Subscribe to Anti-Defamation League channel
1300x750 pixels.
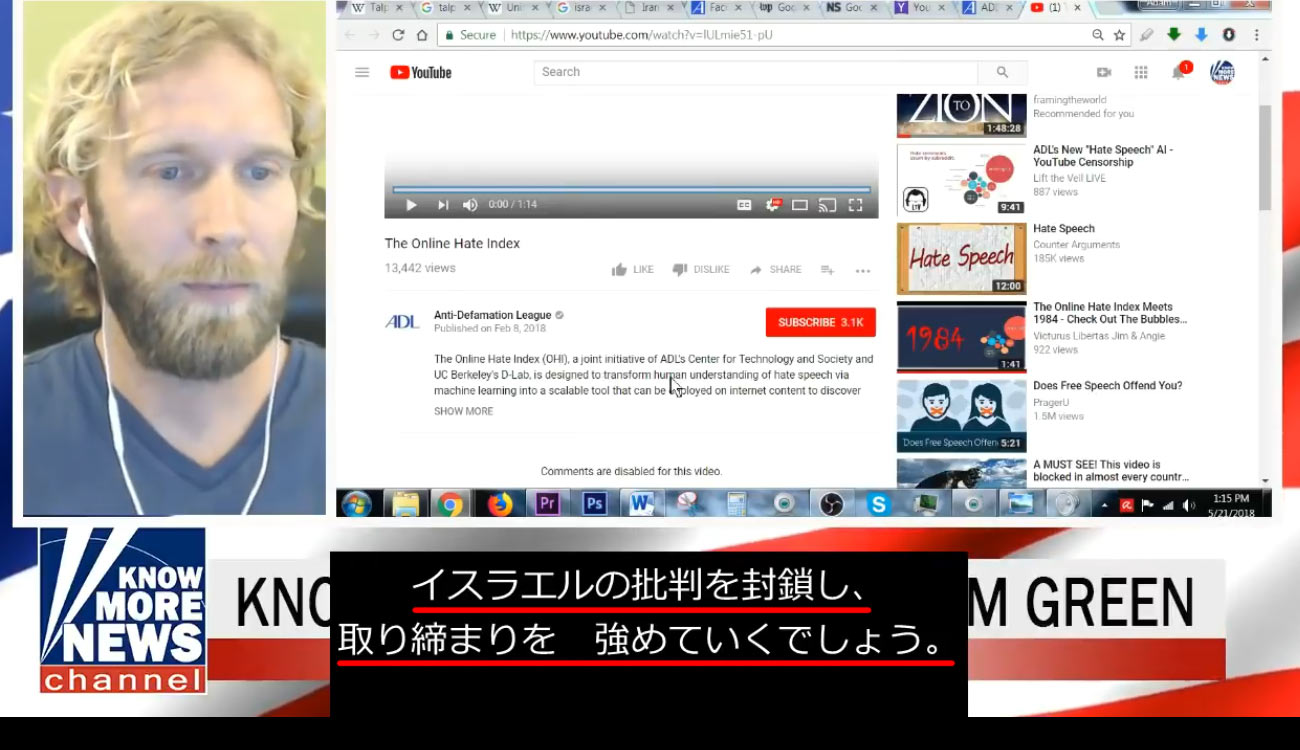tap(820, 322)
